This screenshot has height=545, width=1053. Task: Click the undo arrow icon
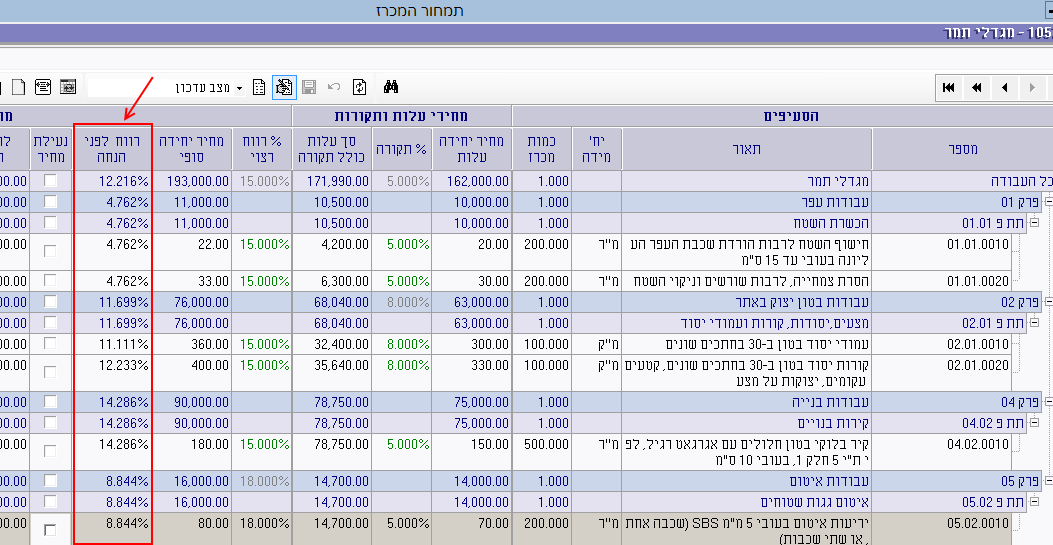pyautogui.click(x=334, y=87)
